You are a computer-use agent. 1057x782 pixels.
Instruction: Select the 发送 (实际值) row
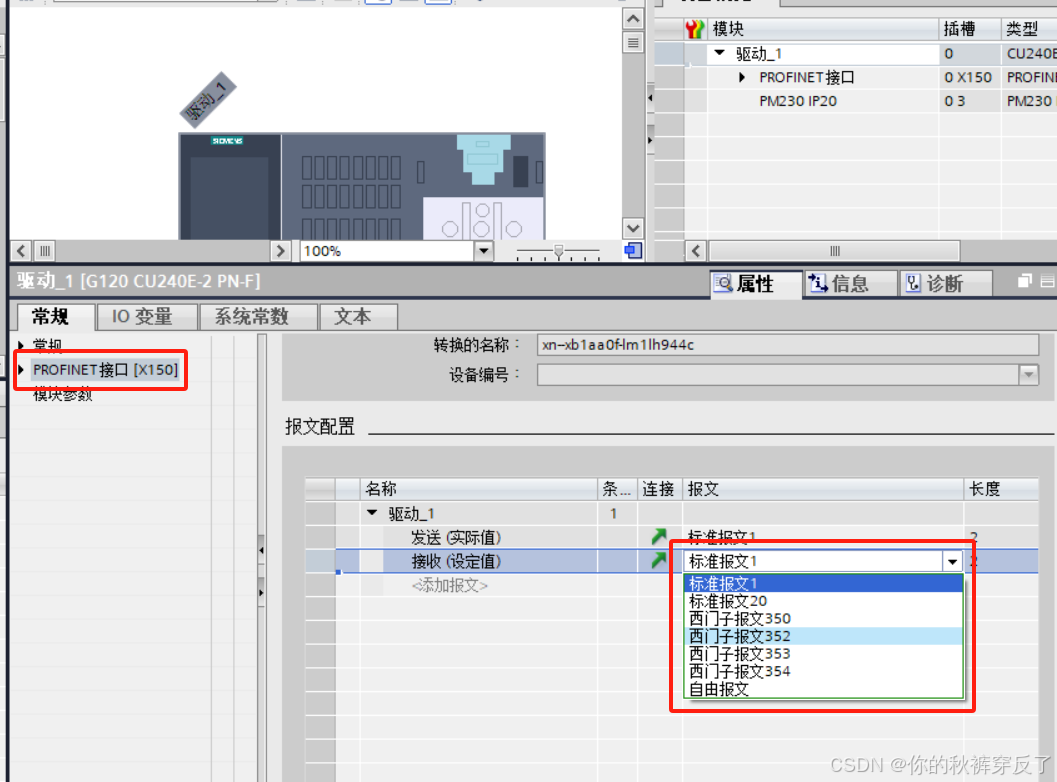(x=456, y=537)
